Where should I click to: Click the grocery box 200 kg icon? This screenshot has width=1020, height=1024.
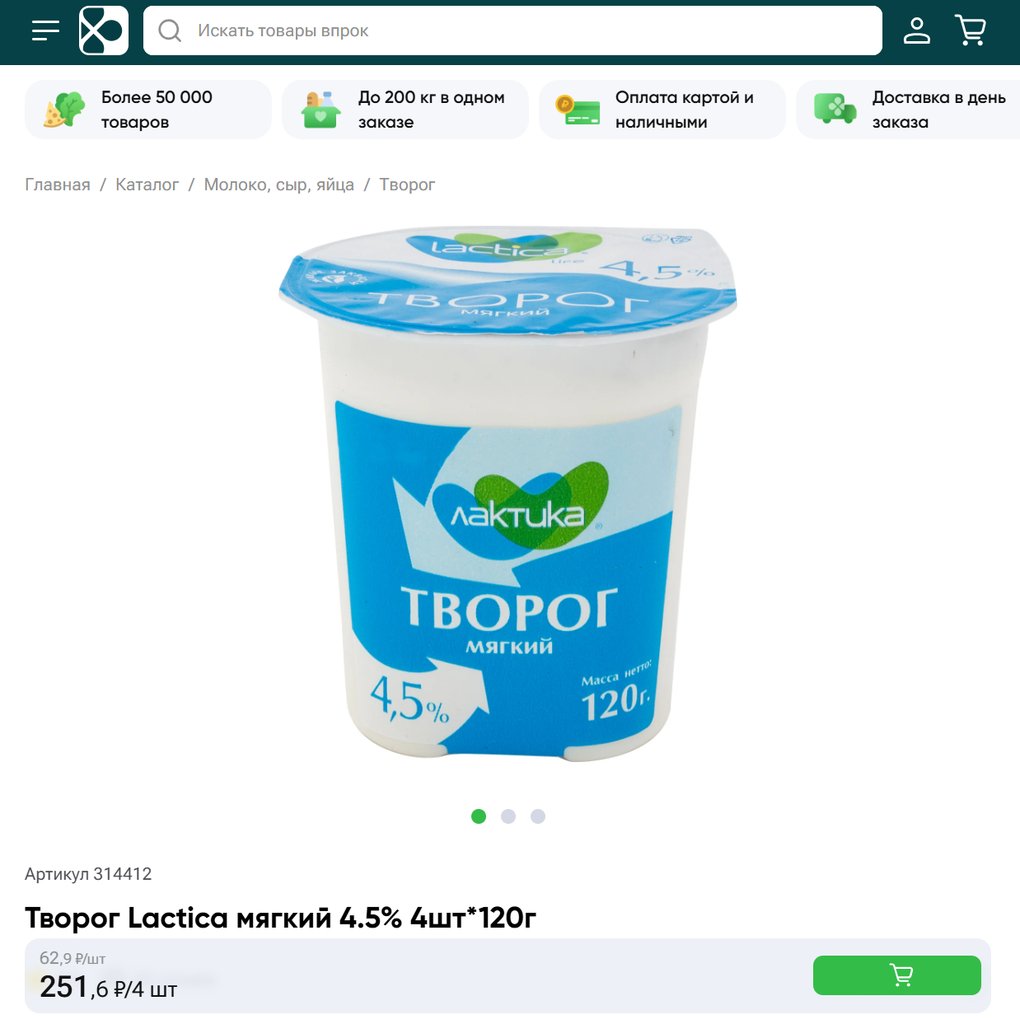click(321, 110)
